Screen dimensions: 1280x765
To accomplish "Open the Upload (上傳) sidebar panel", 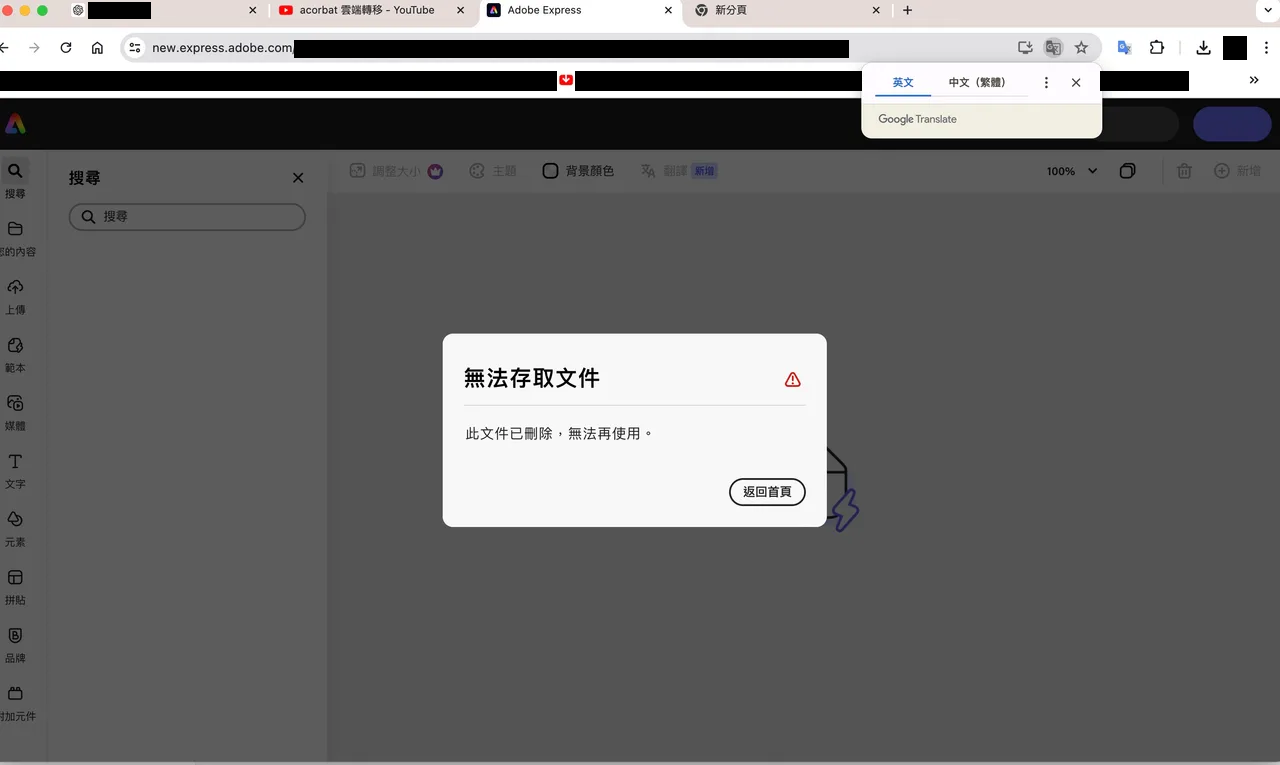I will click(x=15, y=296).
